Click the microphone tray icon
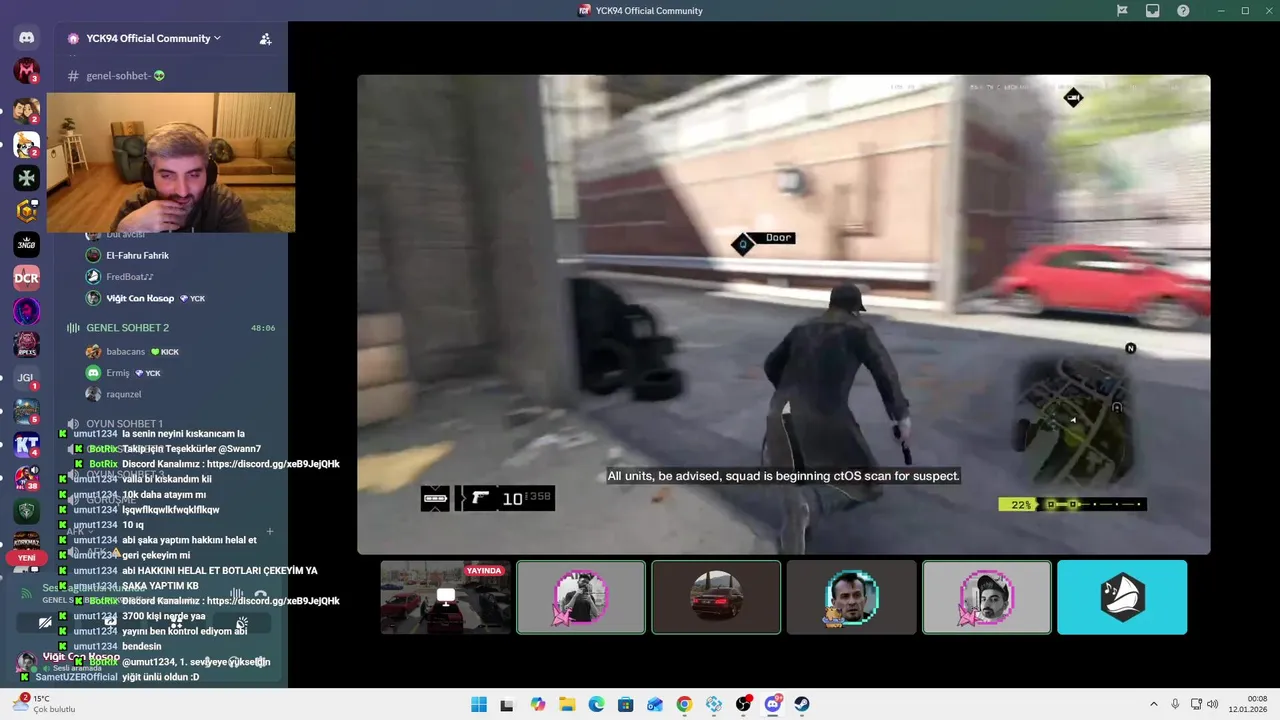The image size is (1280, 720). pos(1175,704)
